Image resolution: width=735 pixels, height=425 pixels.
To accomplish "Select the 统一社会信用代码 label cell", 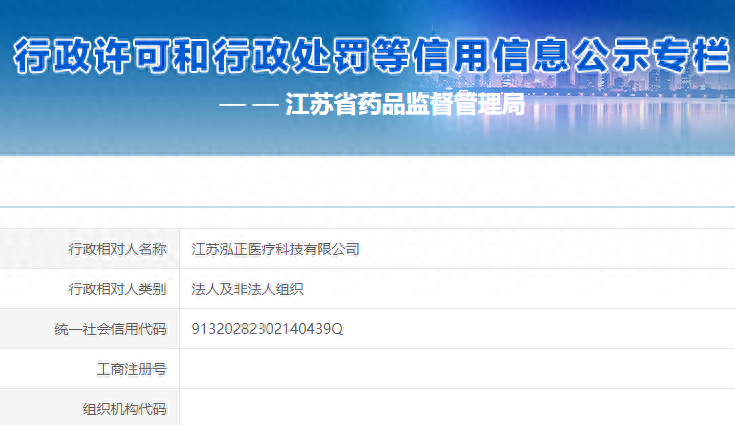I will tap(110, 329).
